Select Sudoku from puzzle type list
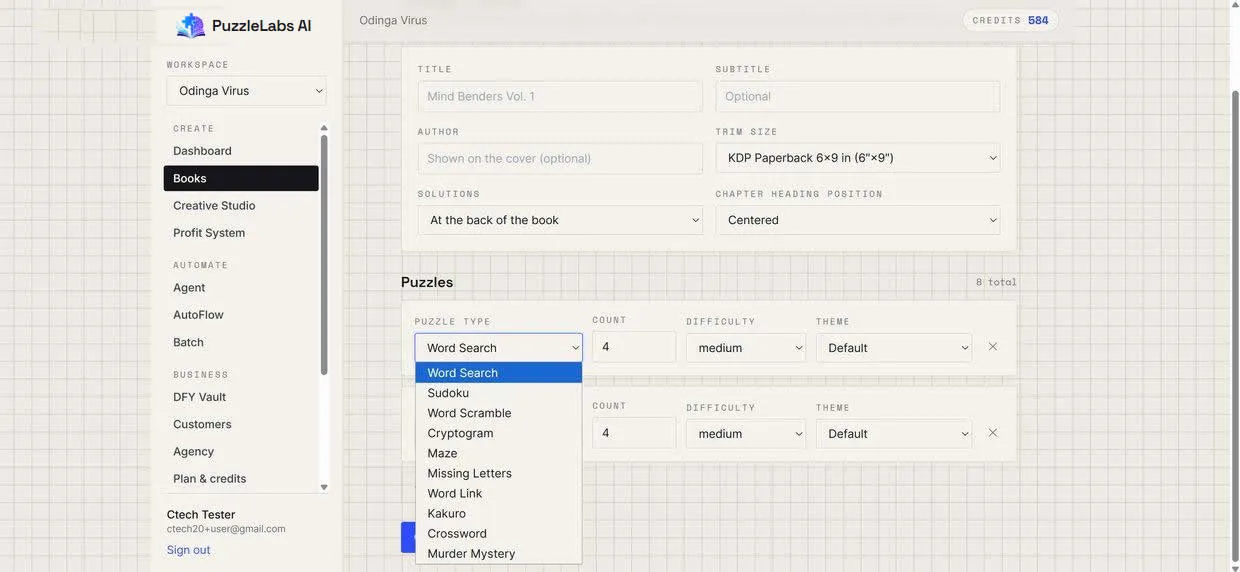 click(499, 393)
